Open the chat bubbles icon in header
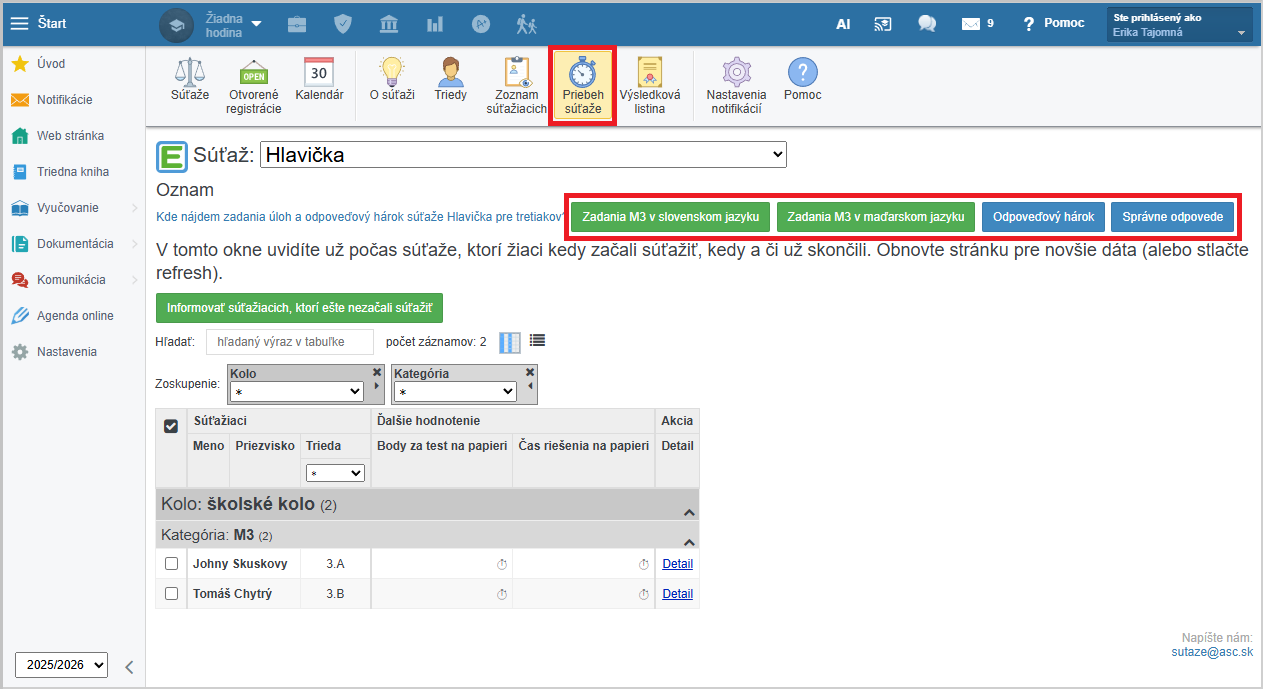 click(x=926, y=23)
